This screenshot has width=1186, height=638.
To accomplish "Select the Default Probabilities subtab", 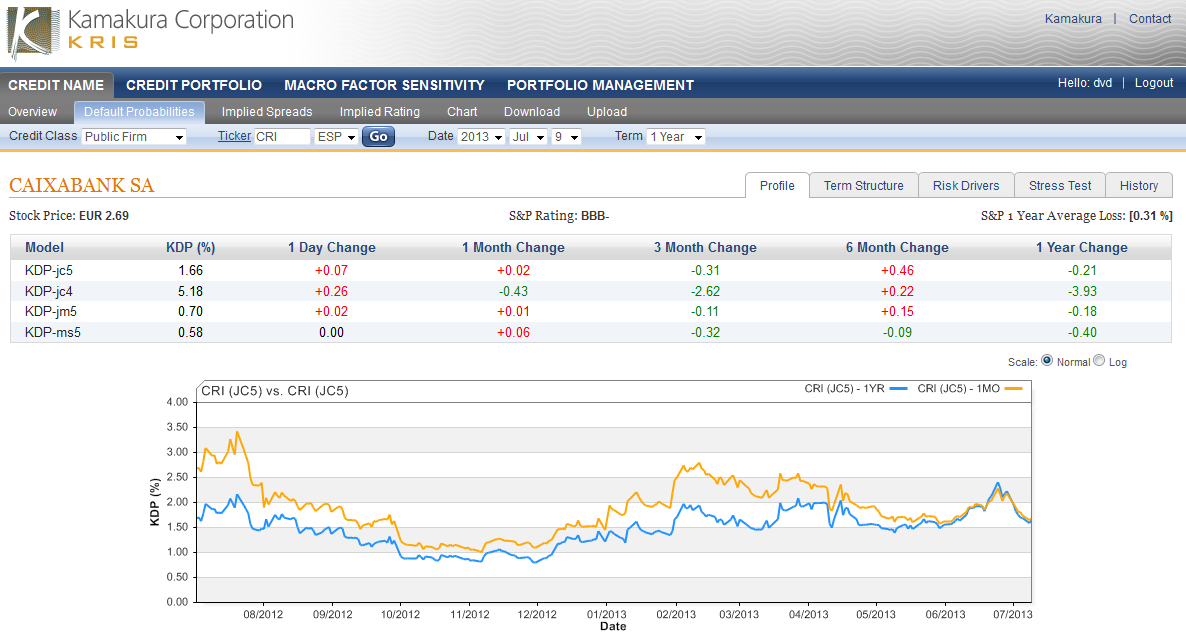I will 139,112.
